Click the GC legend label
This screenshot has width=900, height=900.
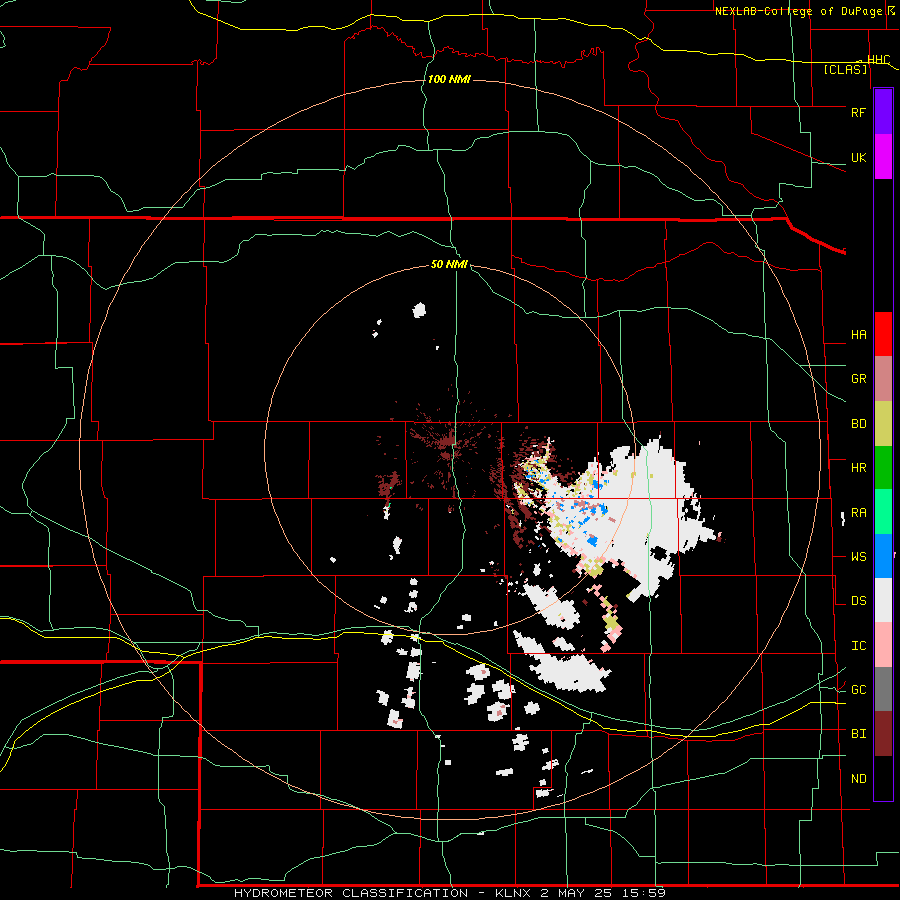[858, 690]
